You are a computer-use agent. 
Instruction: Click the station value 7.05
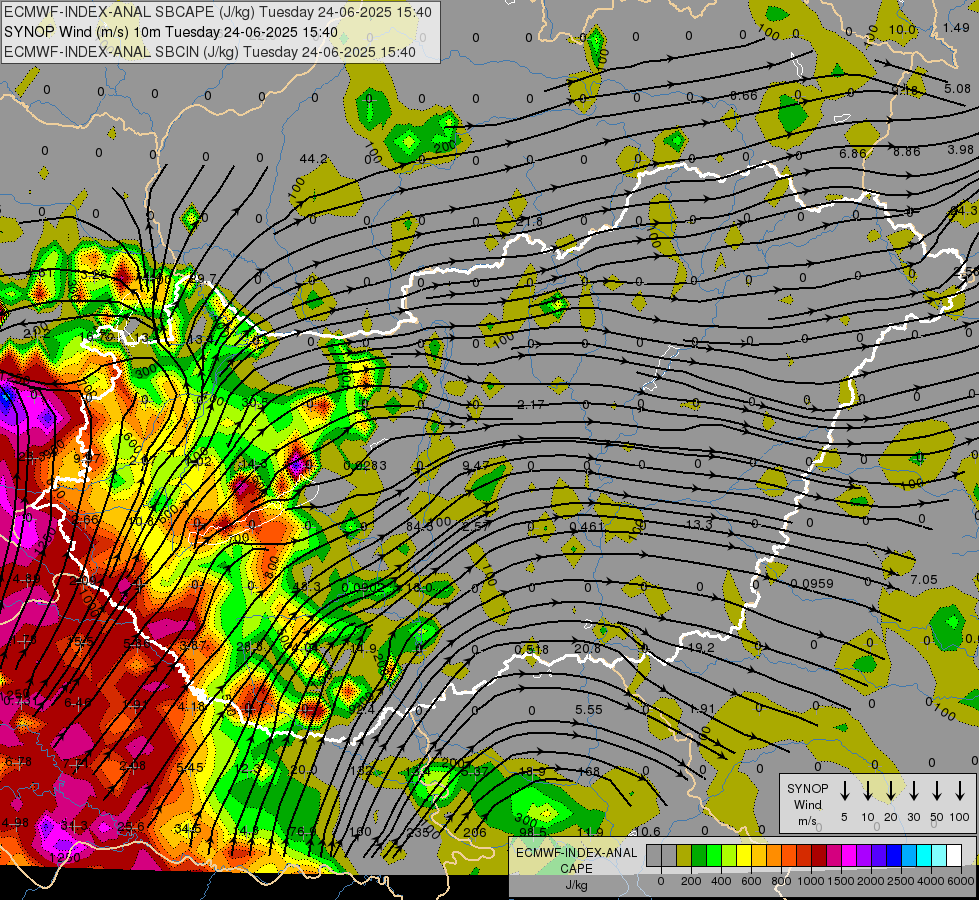923,580
